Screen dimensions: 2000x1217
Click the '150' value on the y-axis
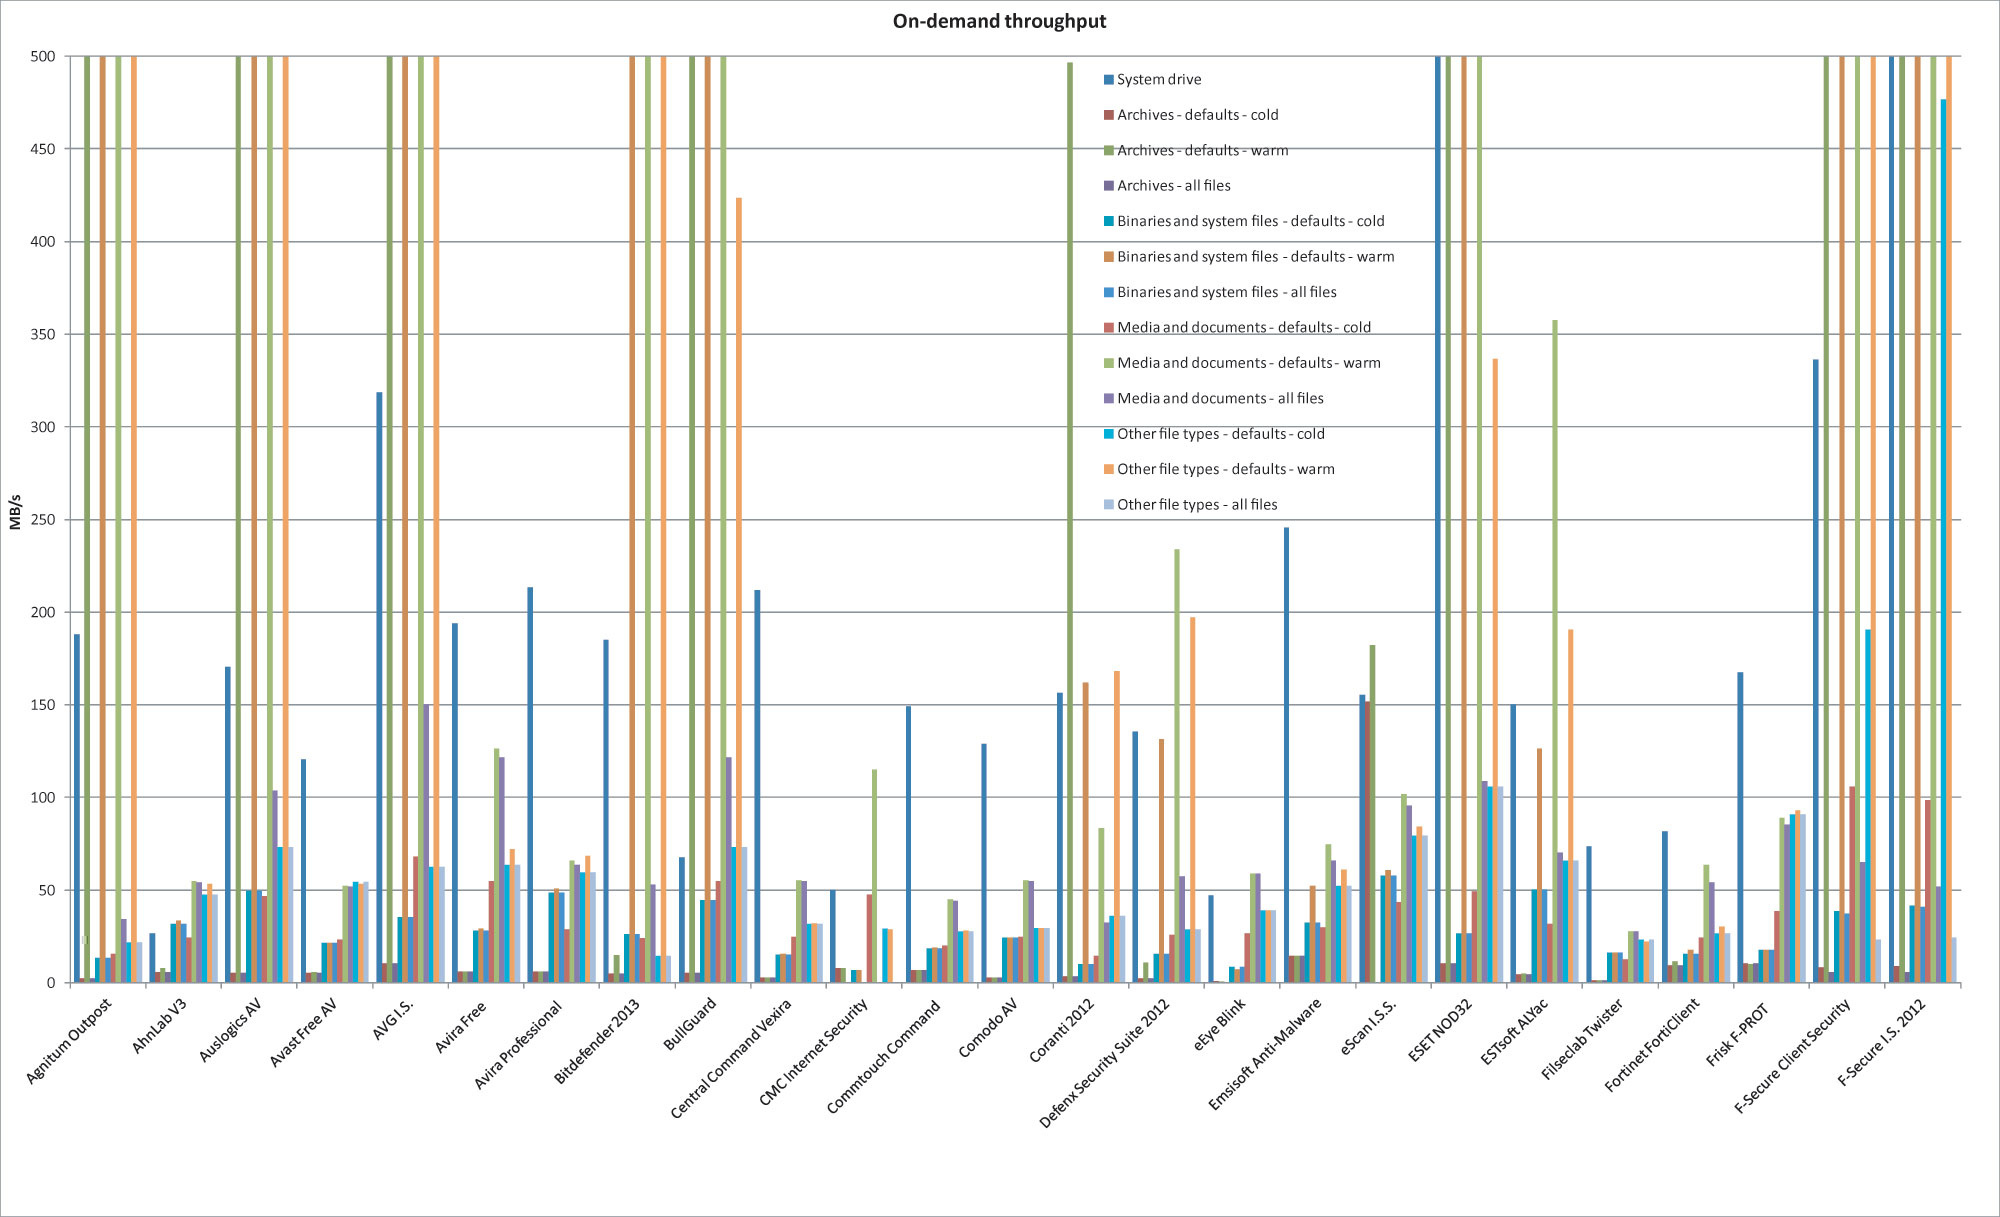[43, 705]
